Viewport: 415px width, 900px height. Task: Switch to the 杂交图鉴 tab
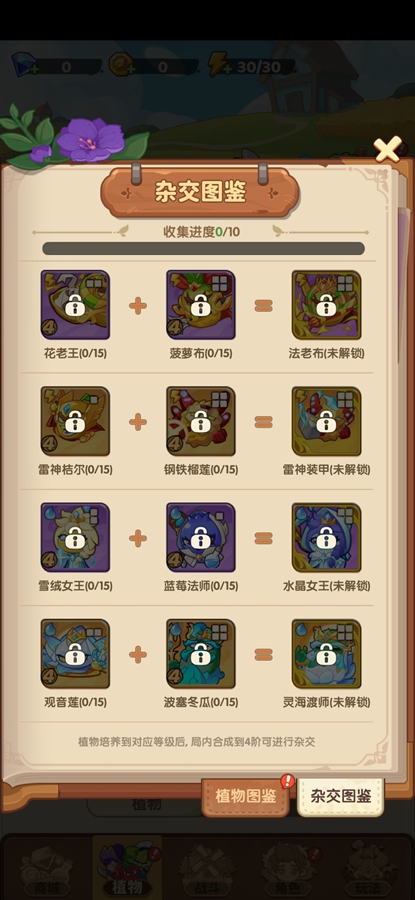point(340,797)
